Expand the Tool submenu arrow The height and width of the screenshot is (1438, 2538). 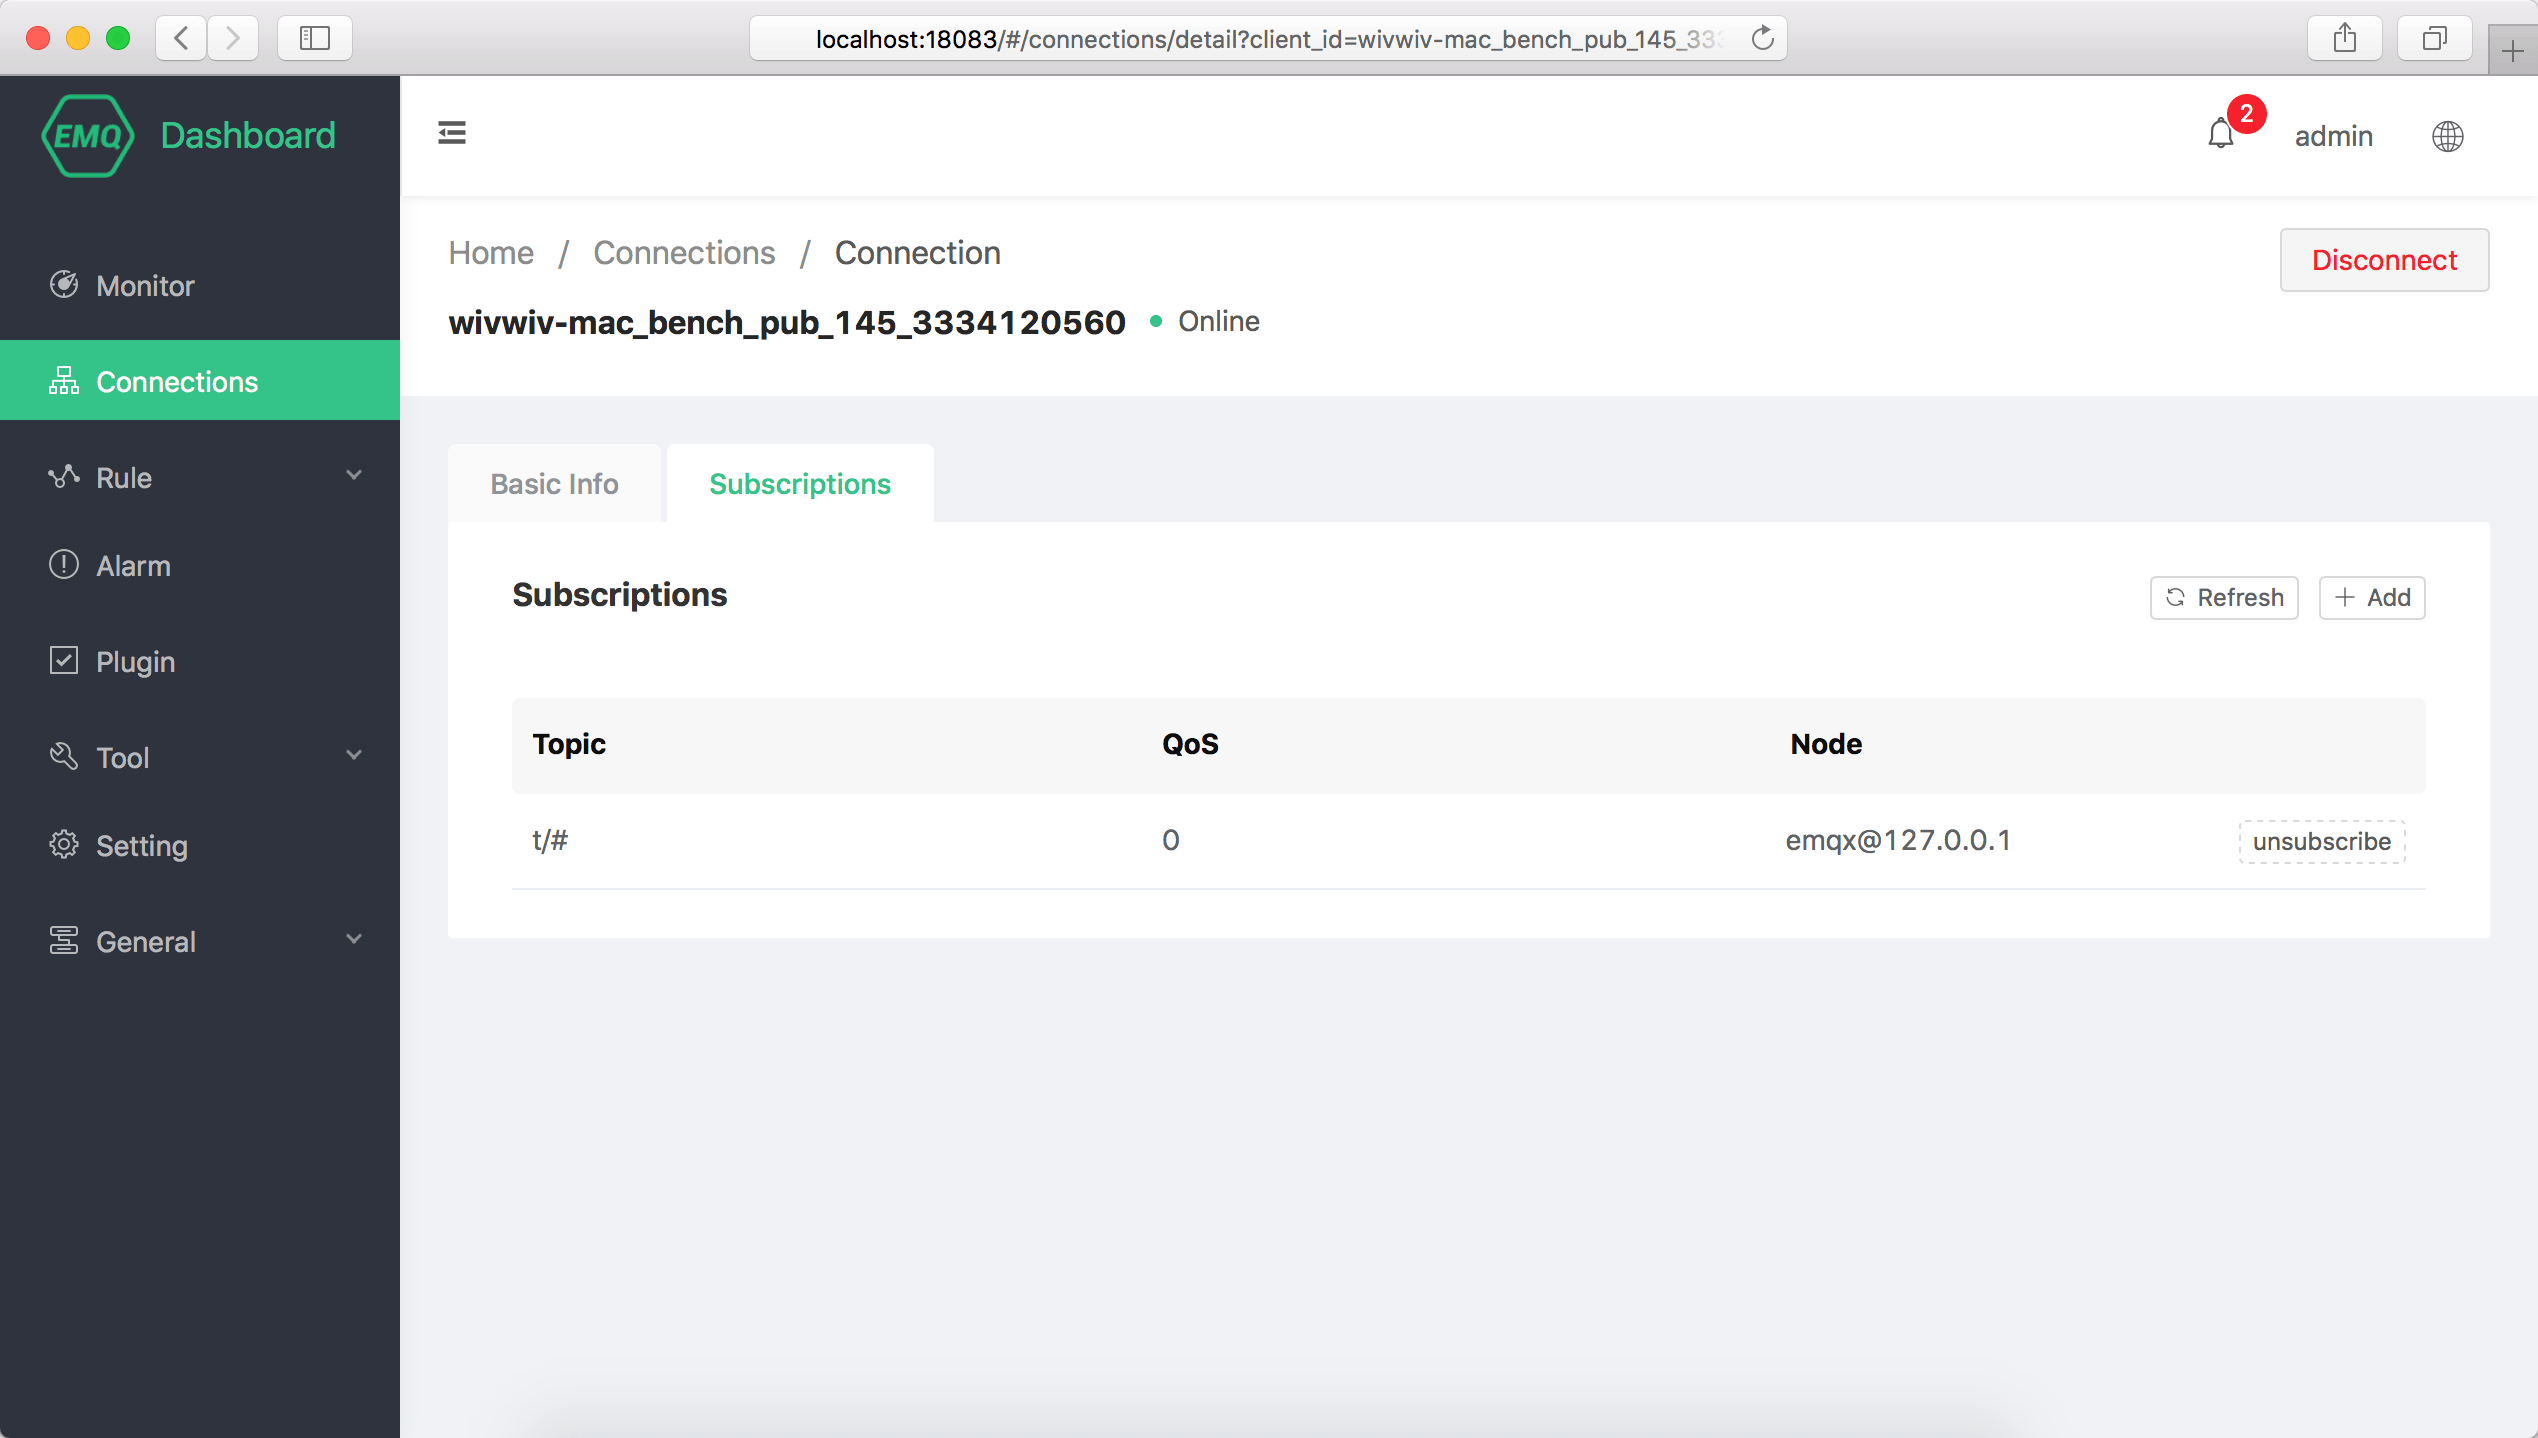354,756
